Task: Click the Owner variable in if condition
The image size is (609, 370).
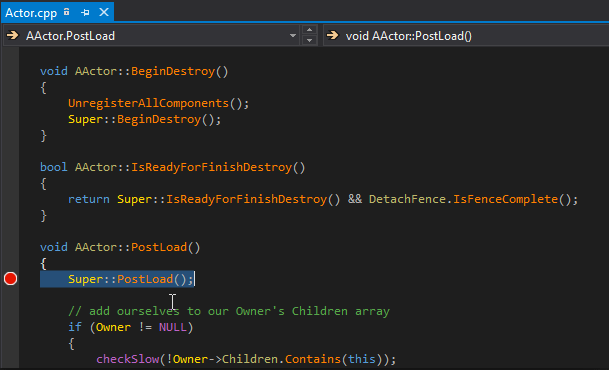Action: [x=113, y=327]
